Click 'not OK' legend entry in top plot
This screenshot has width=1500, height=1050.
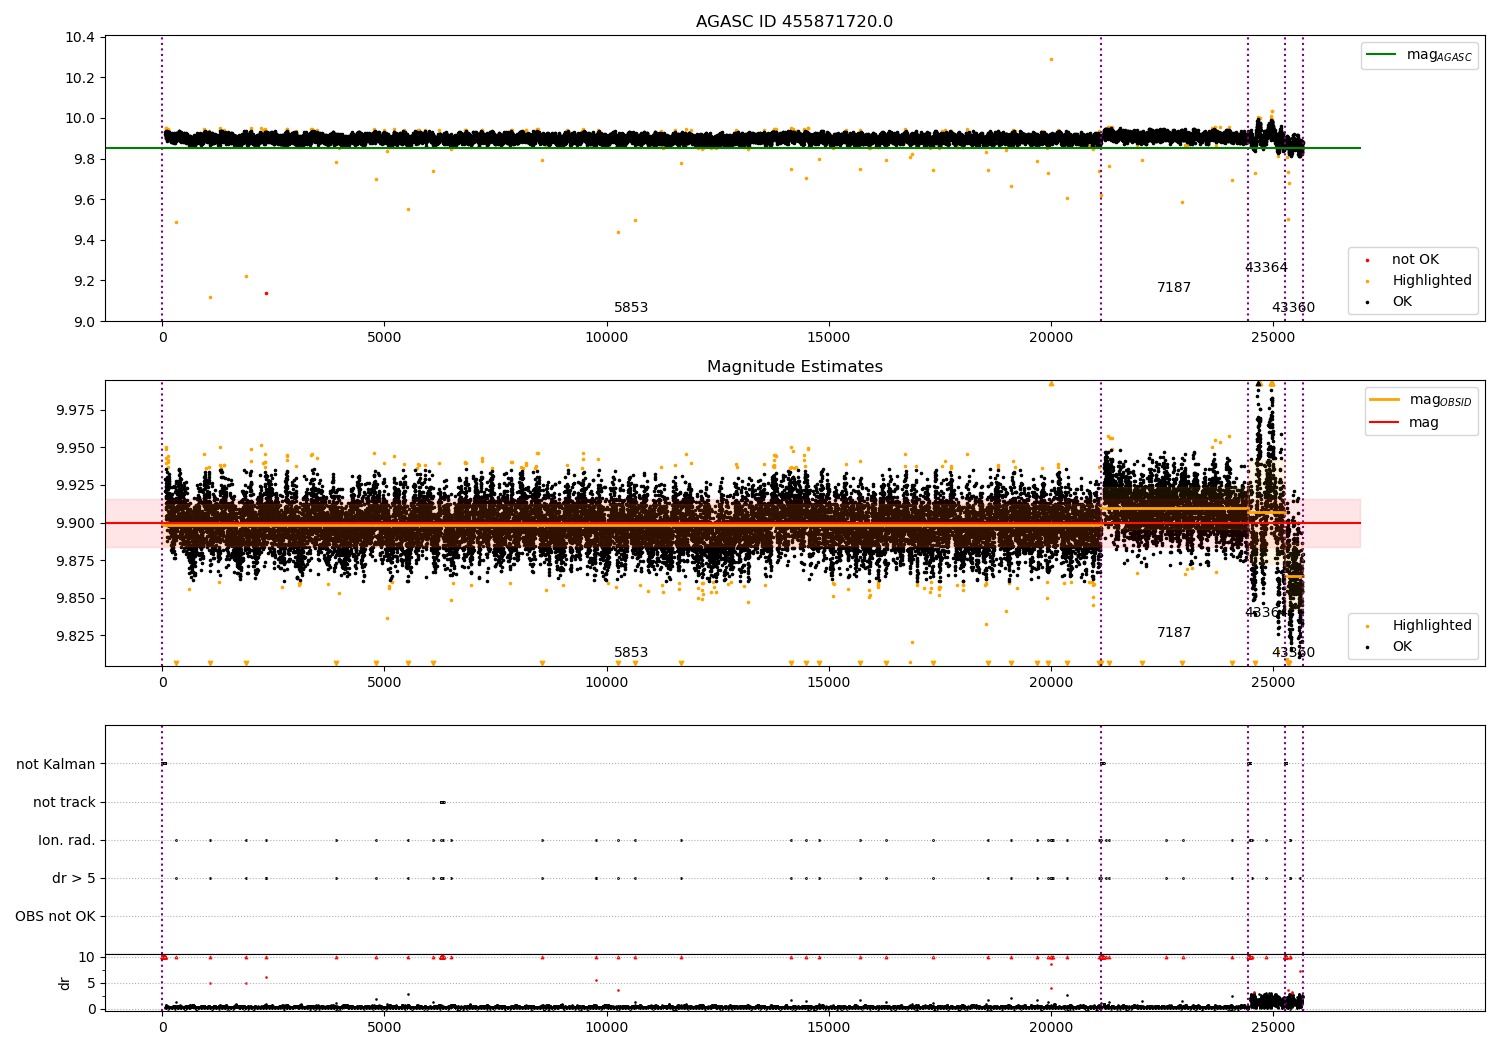(1415, 260)
